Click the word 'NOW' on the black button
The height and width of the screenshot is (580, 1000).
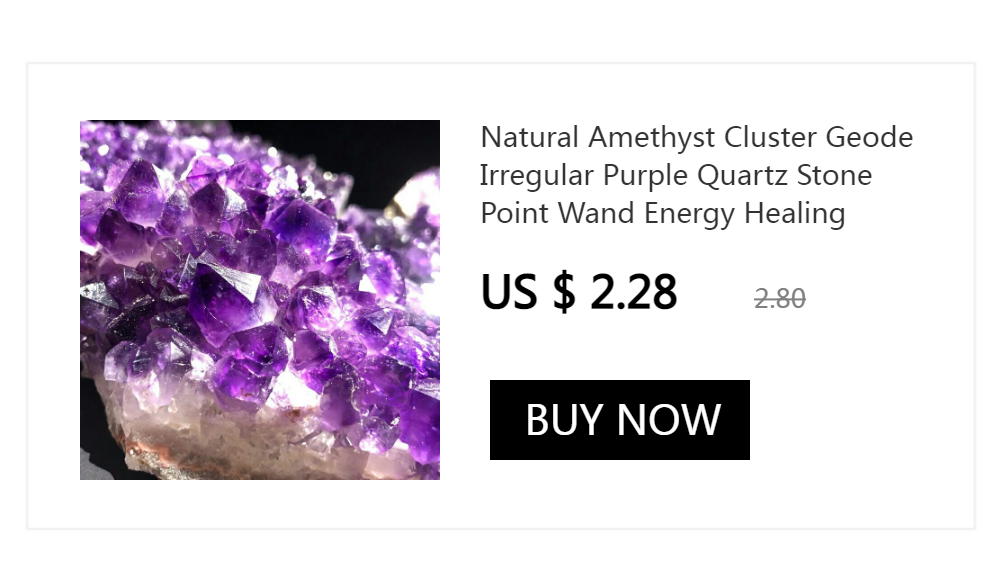[668, 420]
